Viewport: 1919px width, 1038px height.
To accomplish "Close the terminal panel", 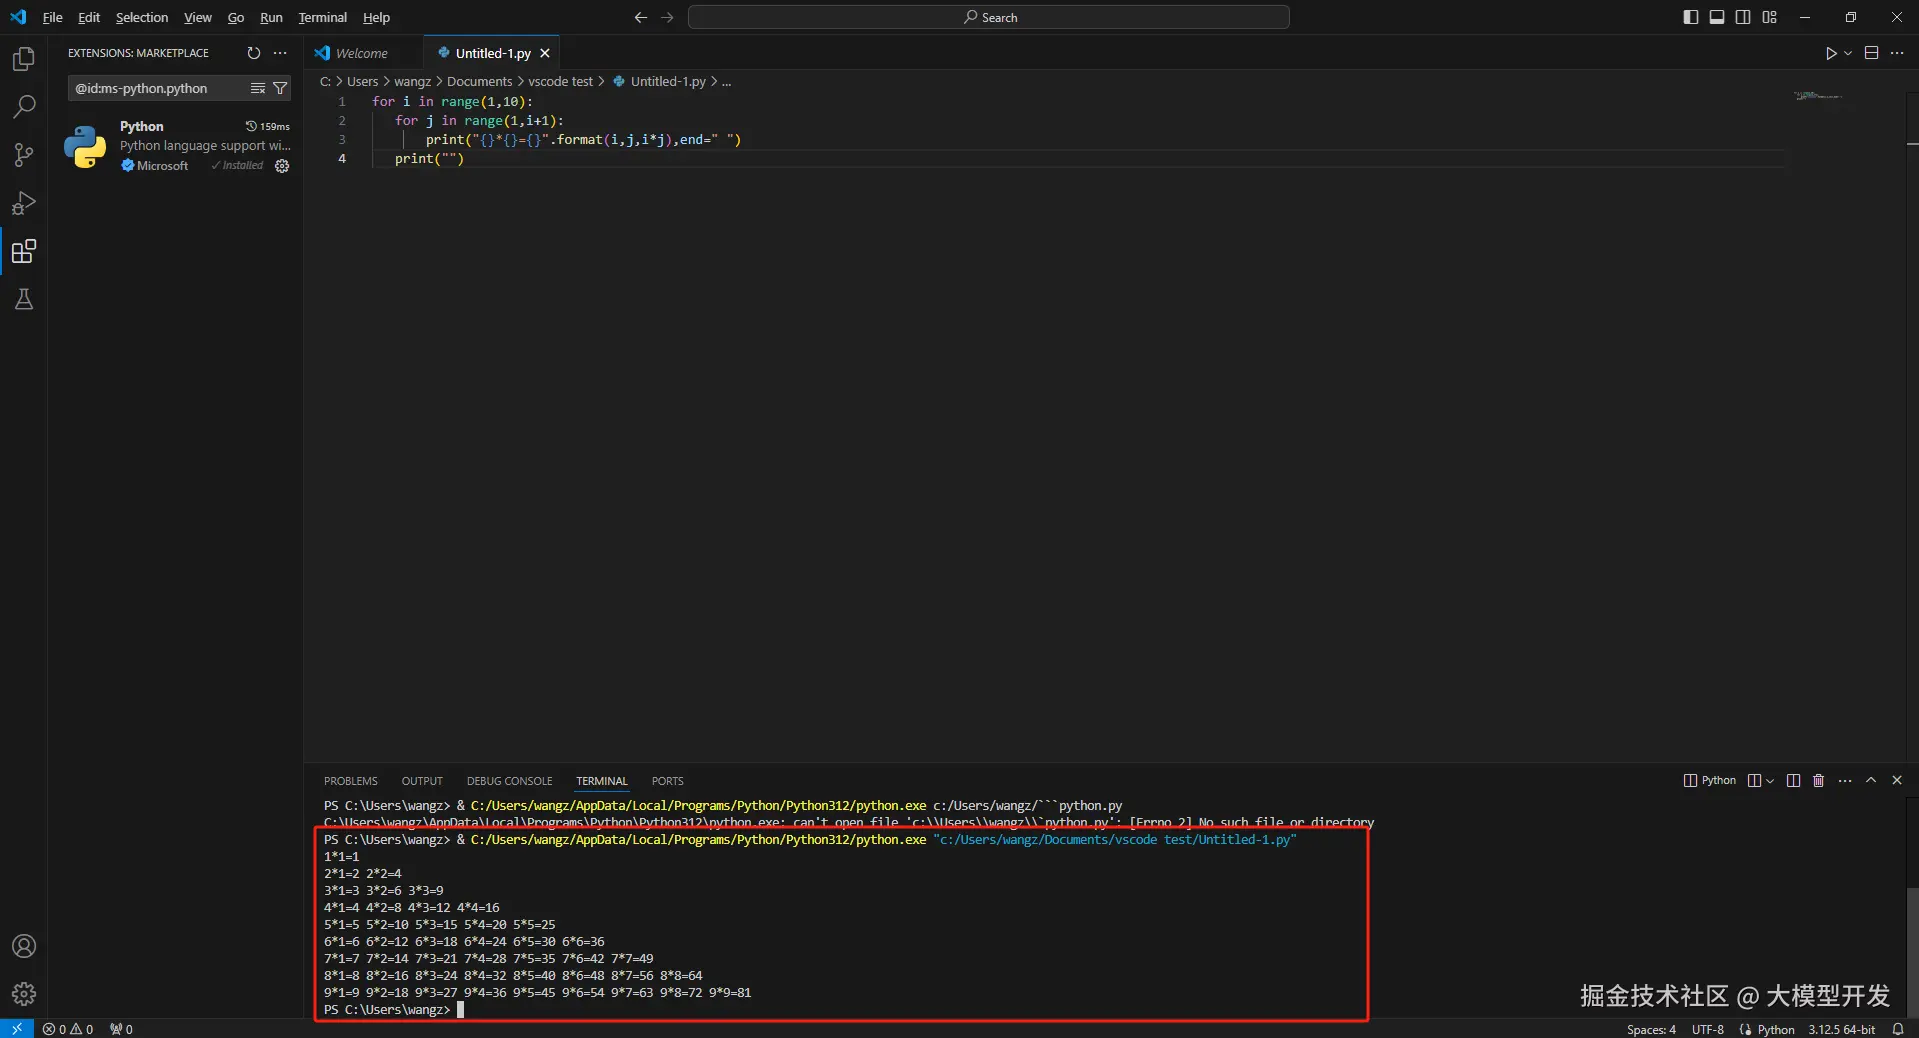I will (1897, 781).
